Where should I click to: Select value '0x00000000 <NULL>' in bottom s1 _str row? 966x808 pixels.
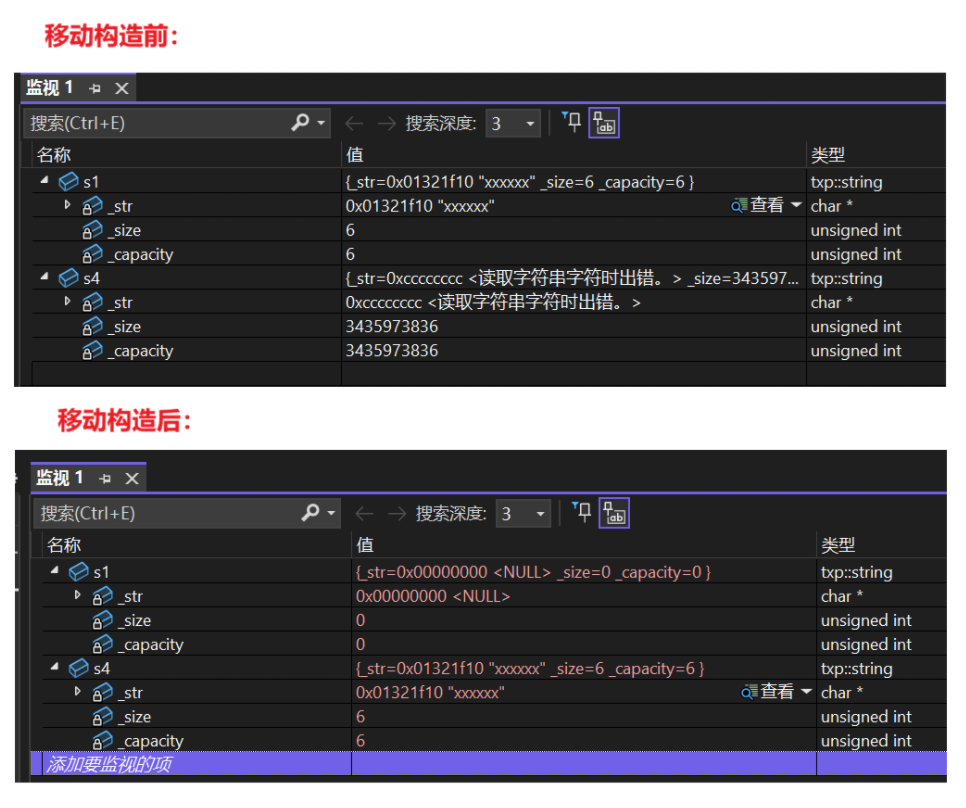[432, 596]
